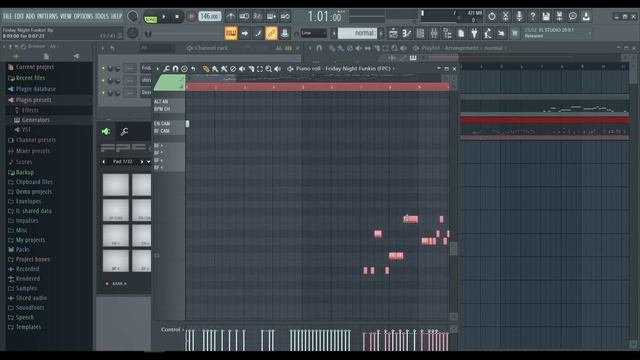Toggle loop recording icon
Viewport: 640px width, 360px height.
tap(285, 16)
